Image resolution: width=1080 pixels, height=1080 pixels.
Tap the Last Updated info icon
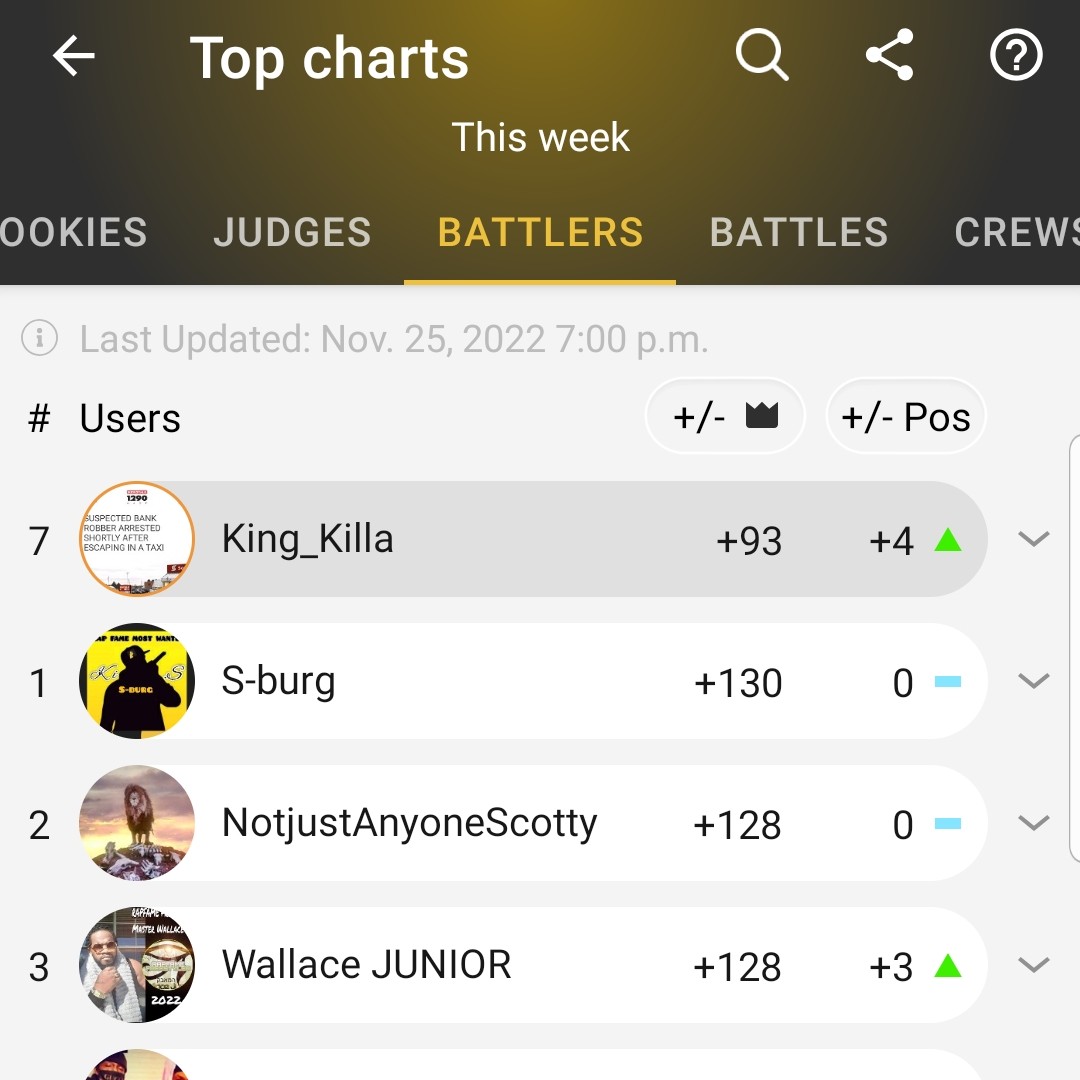pos(39,338)
